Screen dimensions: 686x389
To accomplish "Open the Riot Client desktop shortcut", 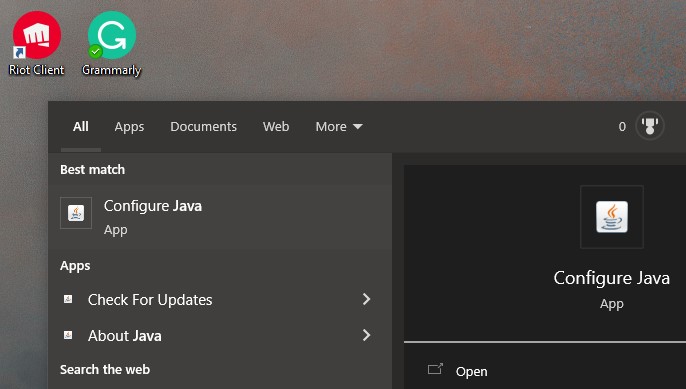I will [37, 43].
